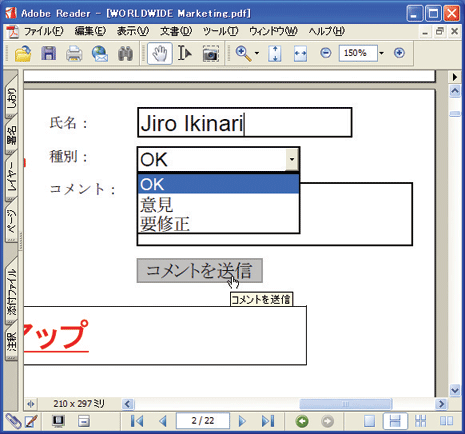
Task: Open the ファイル(F) menu
Action: point(44,31)
